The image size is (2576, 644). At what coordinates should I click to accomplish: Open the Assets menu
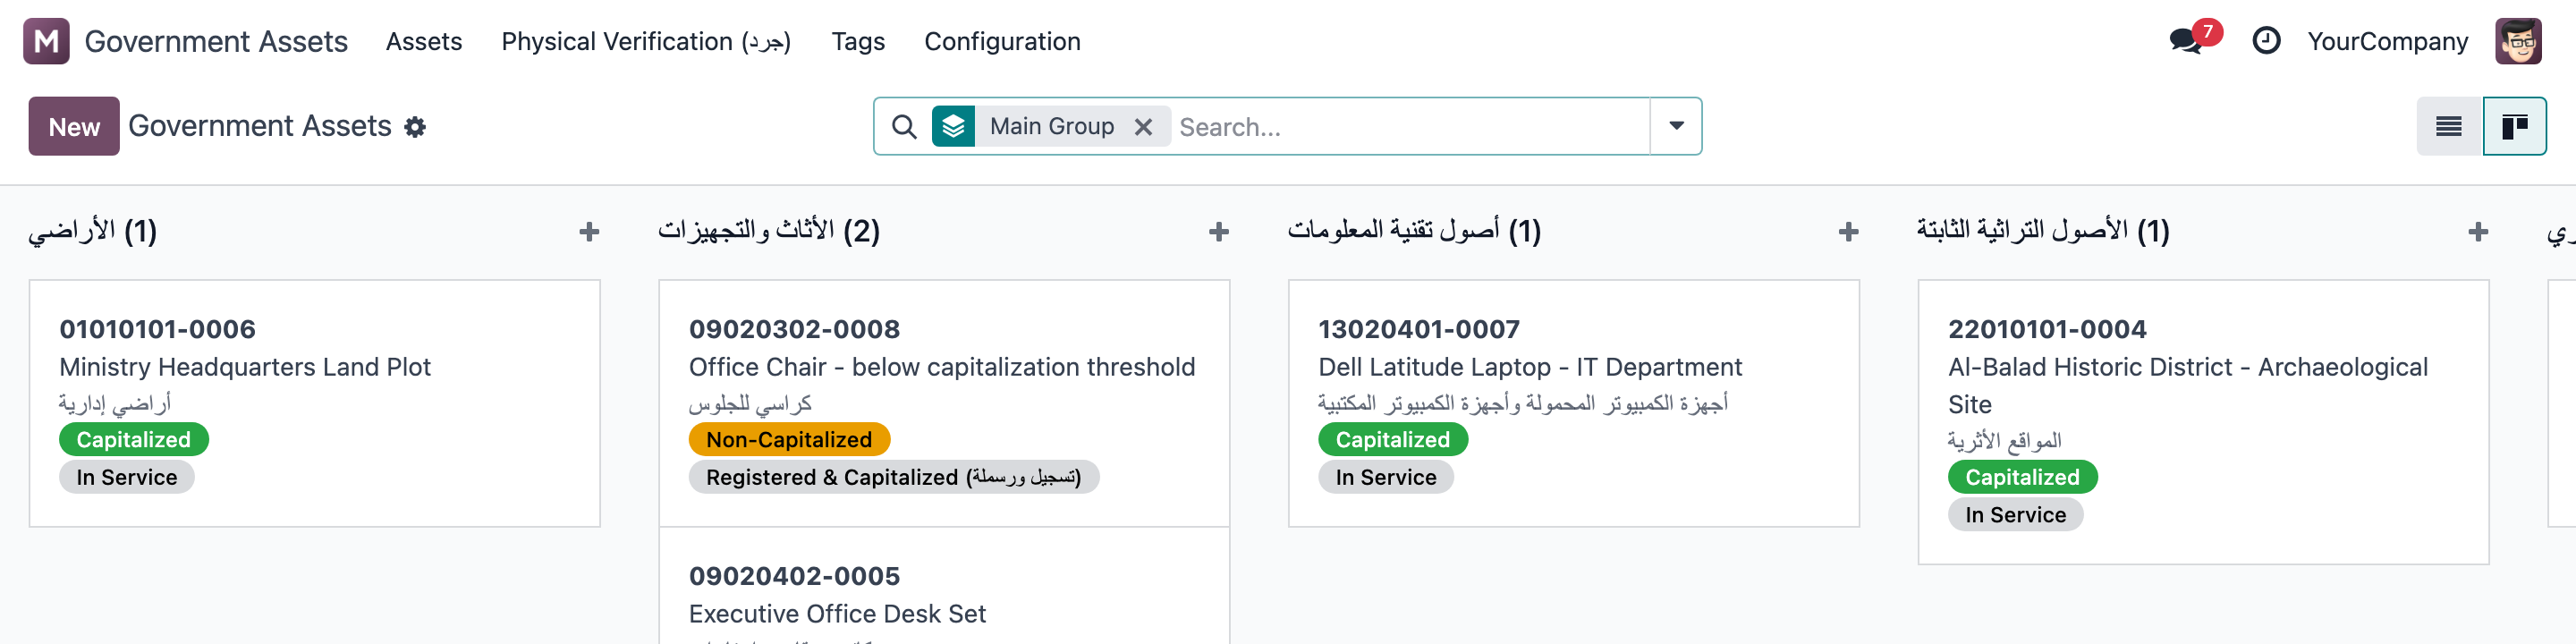click(424, 41)
